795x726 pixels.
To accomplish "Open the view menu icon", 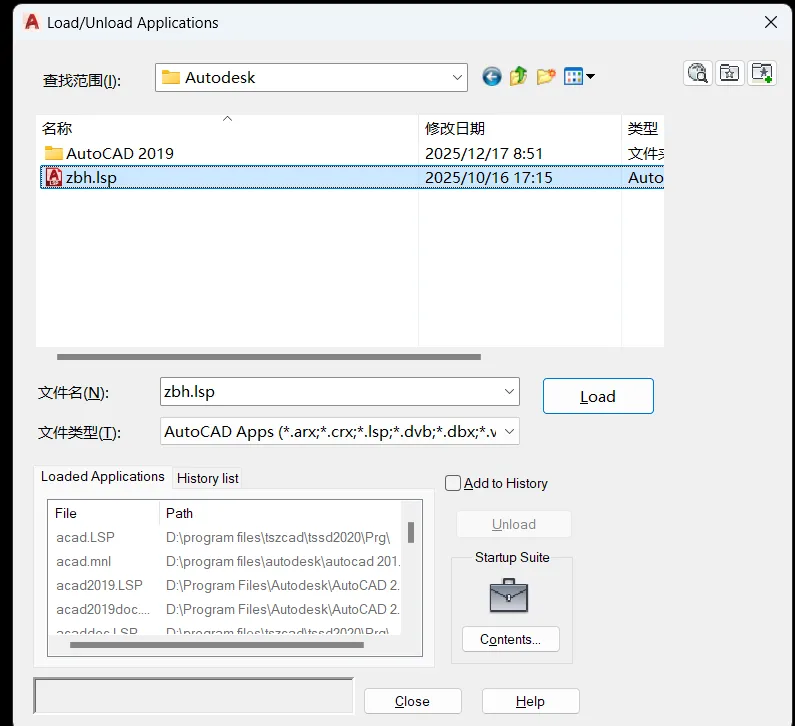I will (579, 77).
